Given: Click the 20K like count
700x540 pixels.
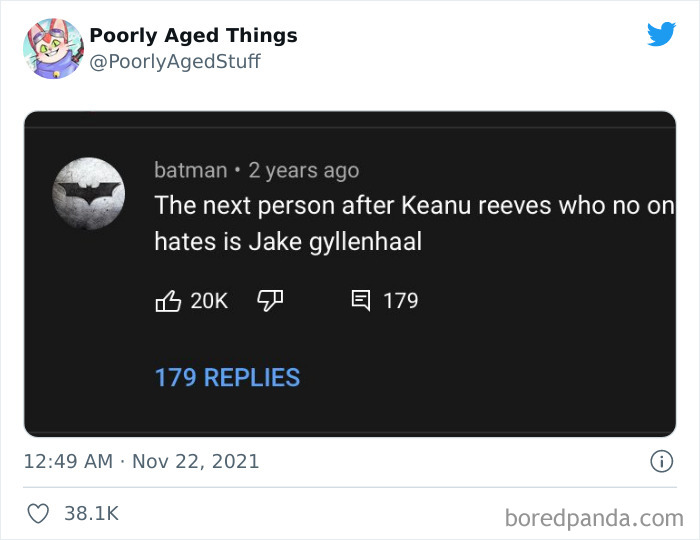Looking at the screenshot, I should [x=209, y=300].
